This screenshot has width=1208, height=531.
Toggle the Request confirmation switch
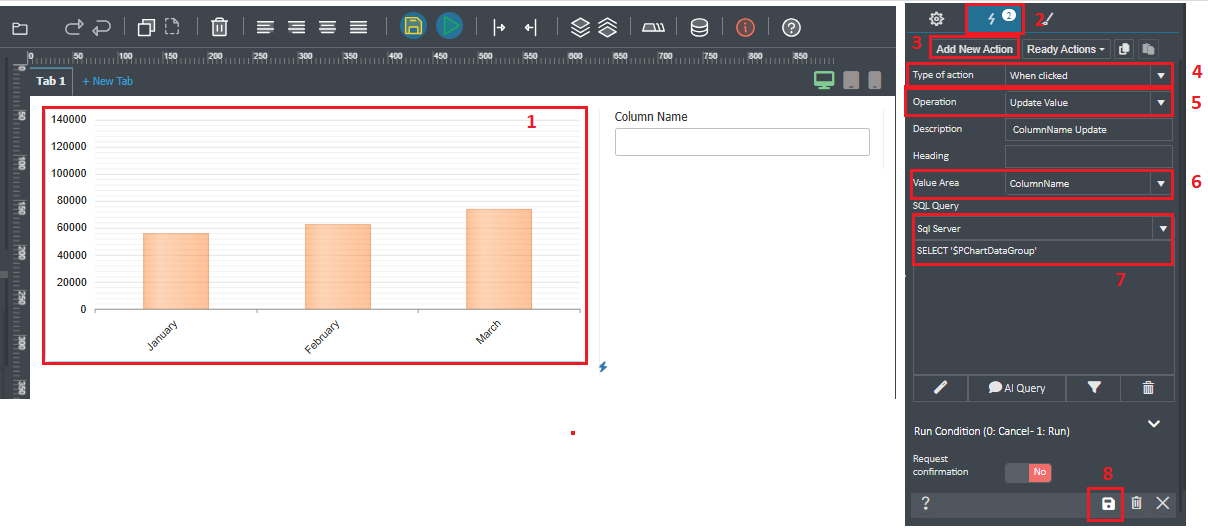1028,472
